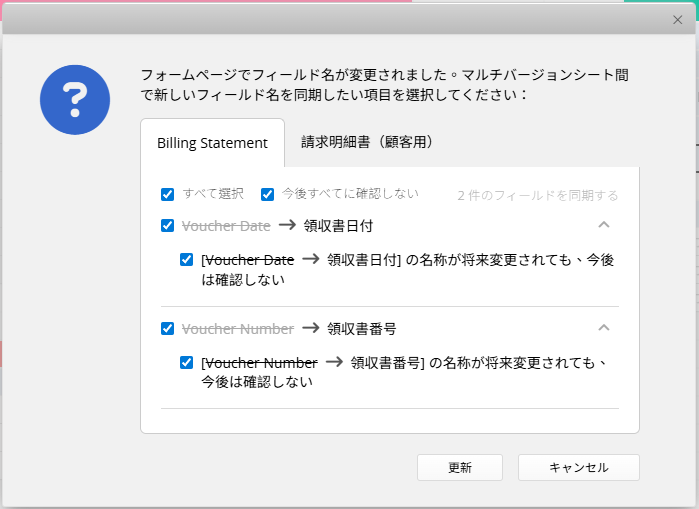Uncheck the Voucher Number → 領収書番号 row checkbox
This screenshot has height=509, width=699.
[168, 328]
